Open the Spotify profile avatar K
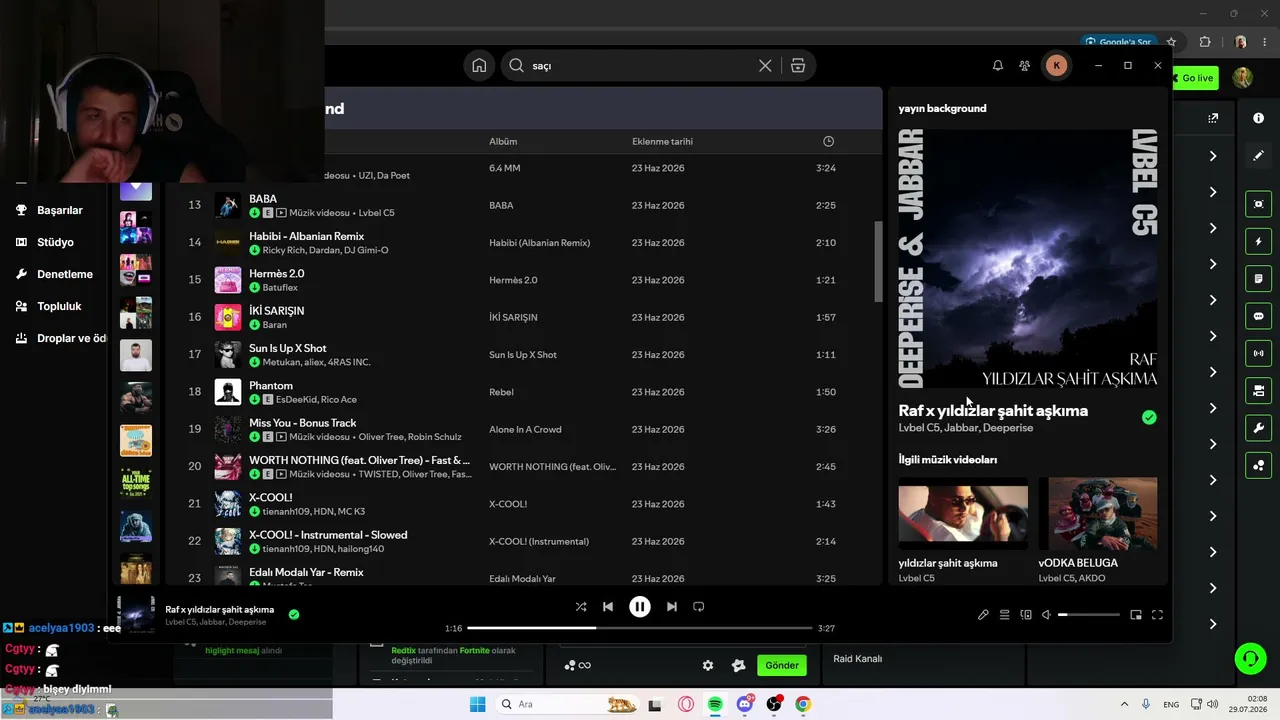This screenshot has height=720, width=1280. 1056,66
